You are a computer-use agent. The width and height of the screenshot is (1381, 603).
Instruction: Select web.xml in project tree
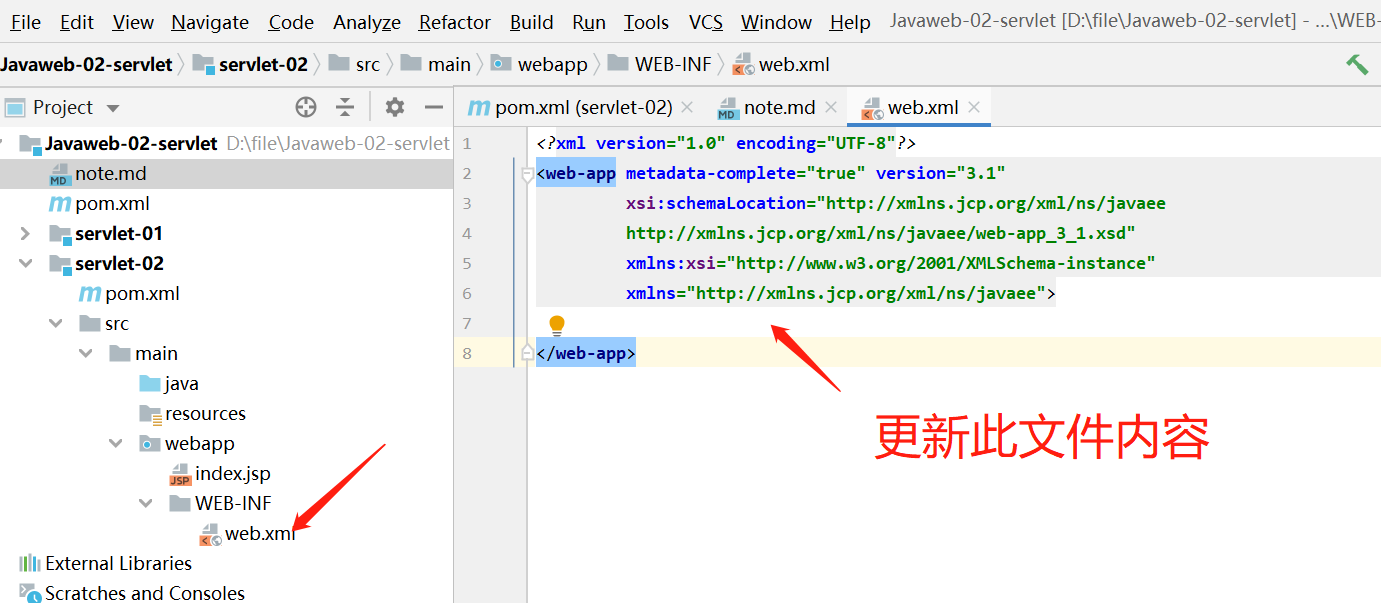(260, 533)
